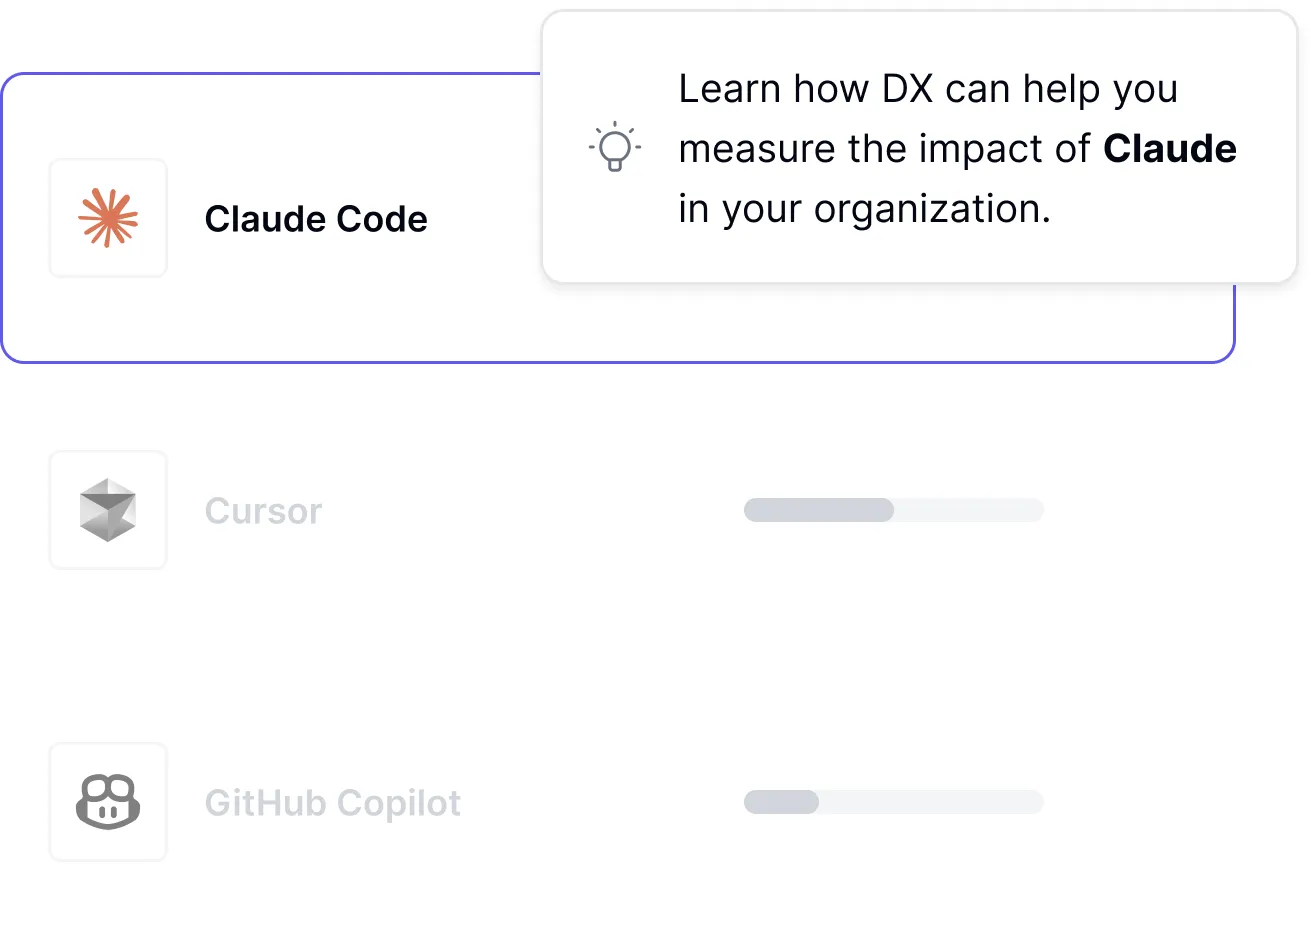Click the "measure the impact of" text
The image size is (1311, 948).
[884, 149]
